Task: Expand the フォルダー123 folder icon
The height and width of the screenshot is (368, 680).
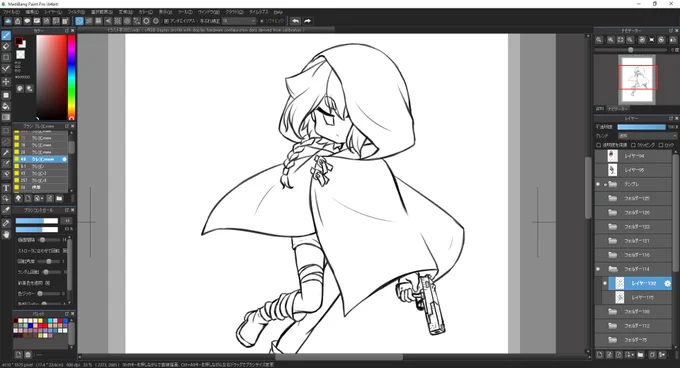Action: [x=612, y=227]
